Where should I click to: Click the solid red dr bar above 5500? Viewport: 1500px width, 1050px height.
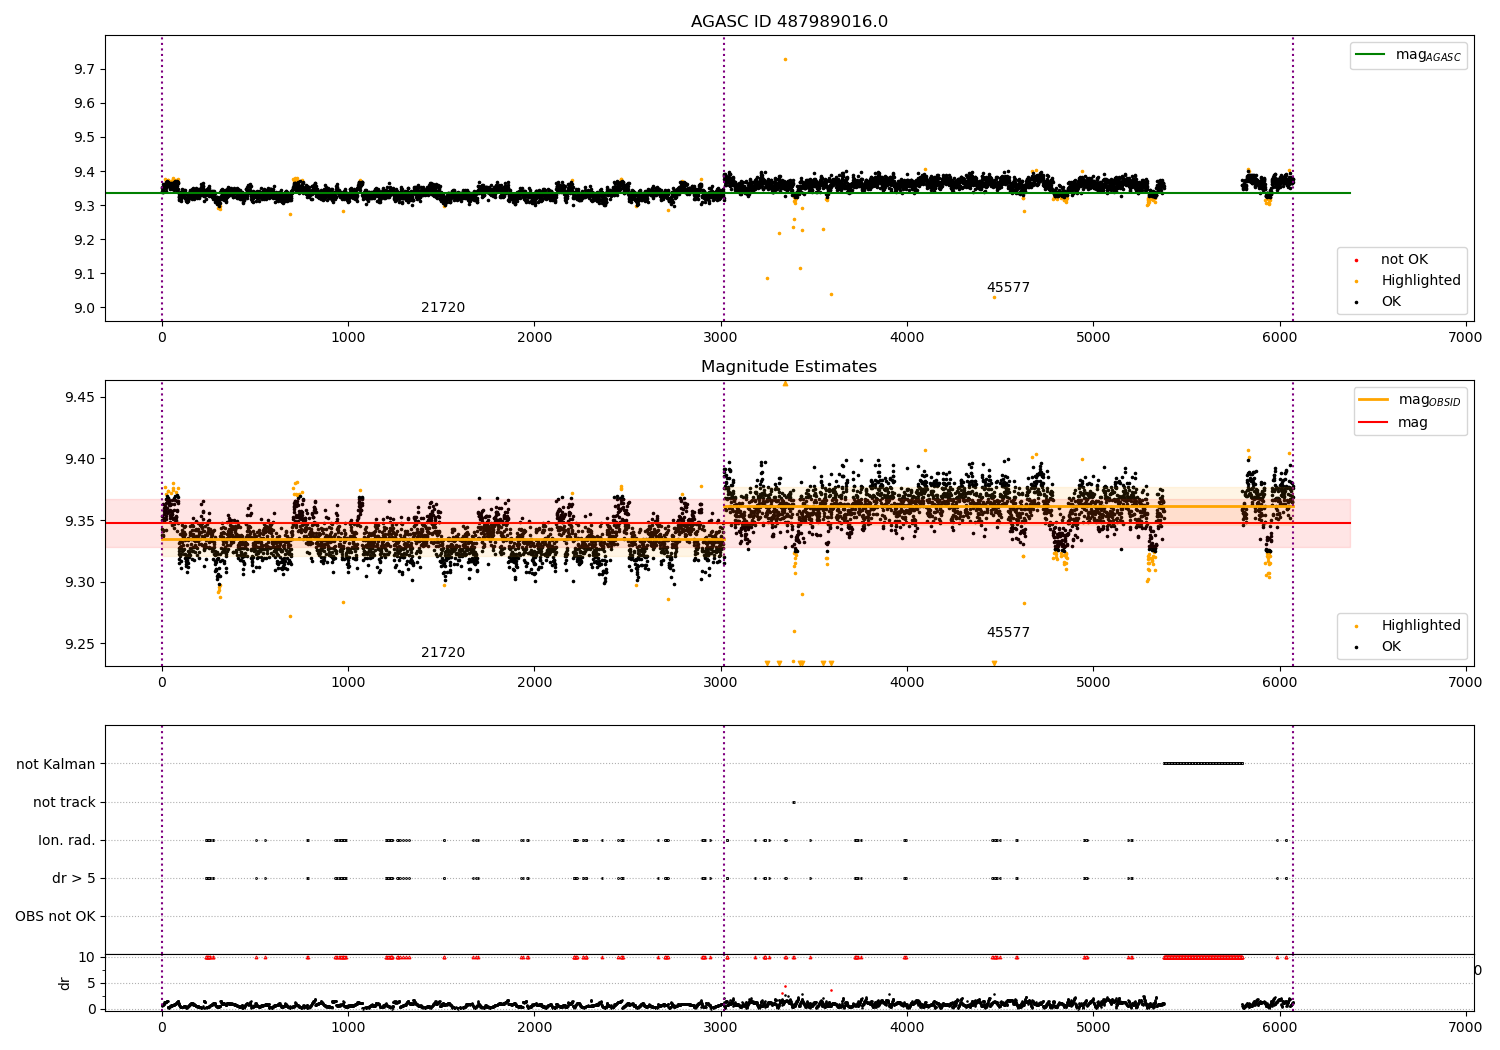tap(1203, 958)
